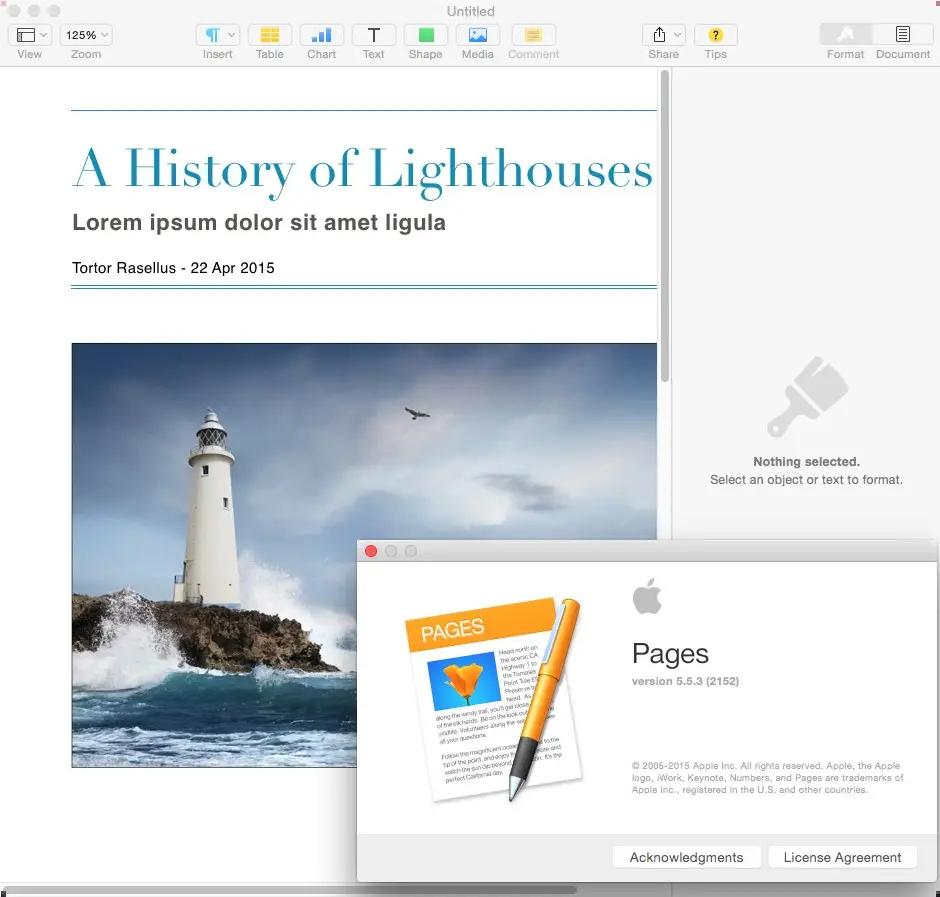Image resolution: width=940 pixels, height=897 pixels.
Task: Click the Insert paragraph icon
Action: click(x=212, y=35)
